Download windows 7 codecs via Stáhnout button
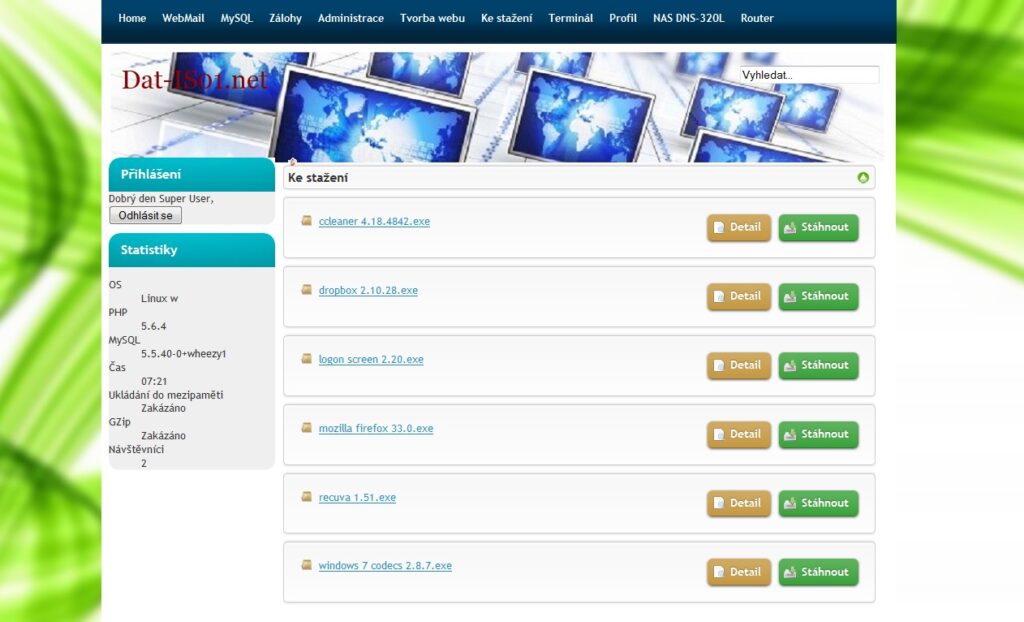 pyautogui.click(x=818, y=573)
